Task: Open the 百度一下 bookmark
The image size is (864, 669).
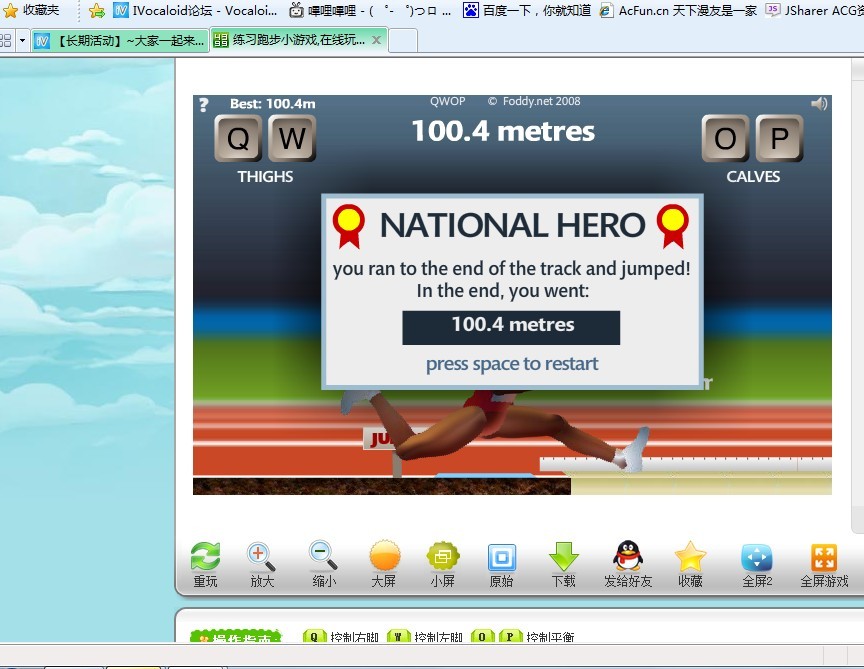Action: tap(526, 10)
